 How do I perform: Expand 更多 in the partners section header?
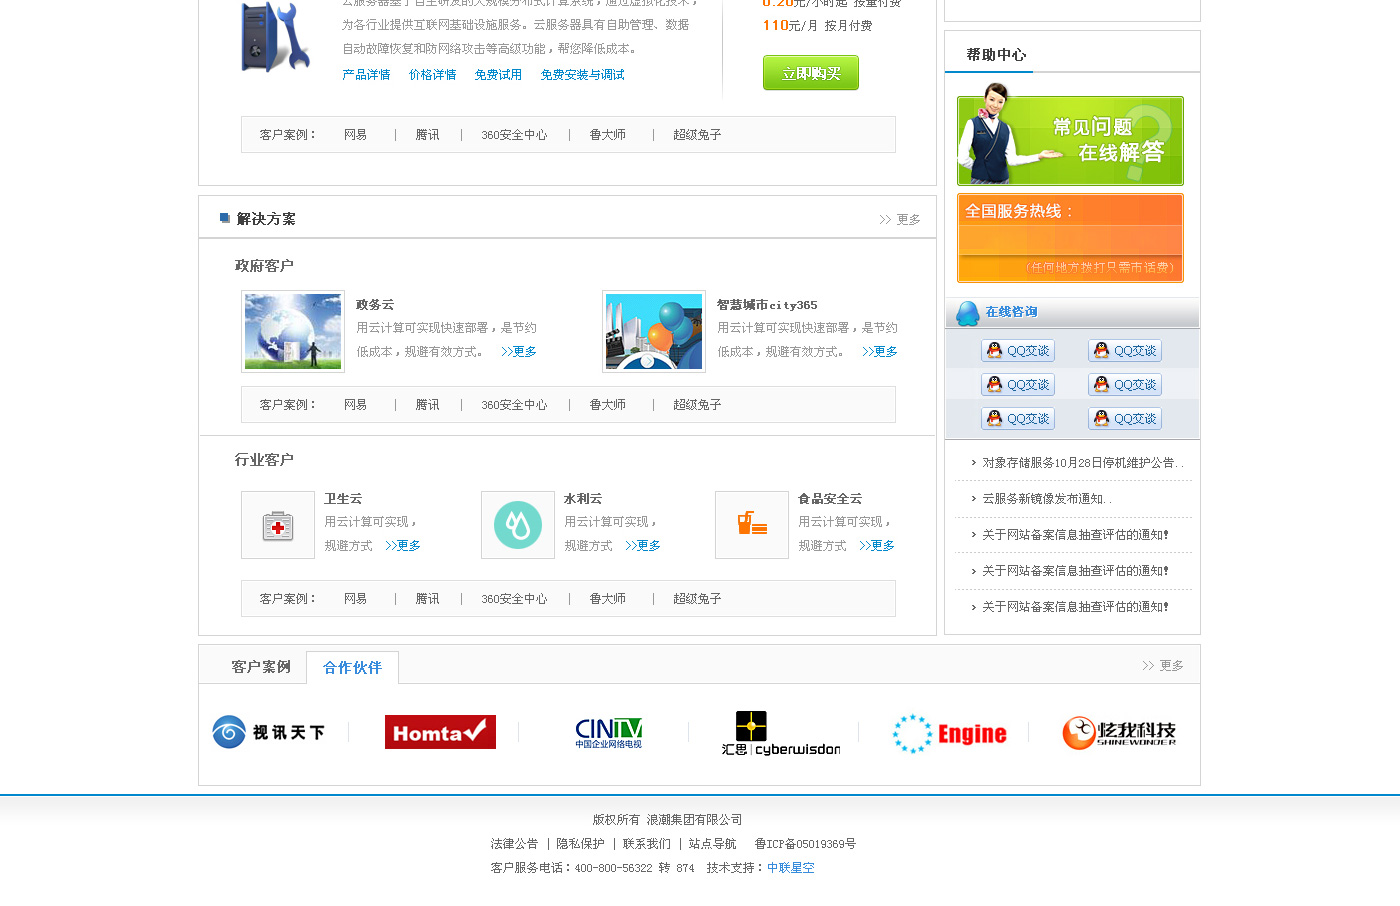[x=1163, y=666]
